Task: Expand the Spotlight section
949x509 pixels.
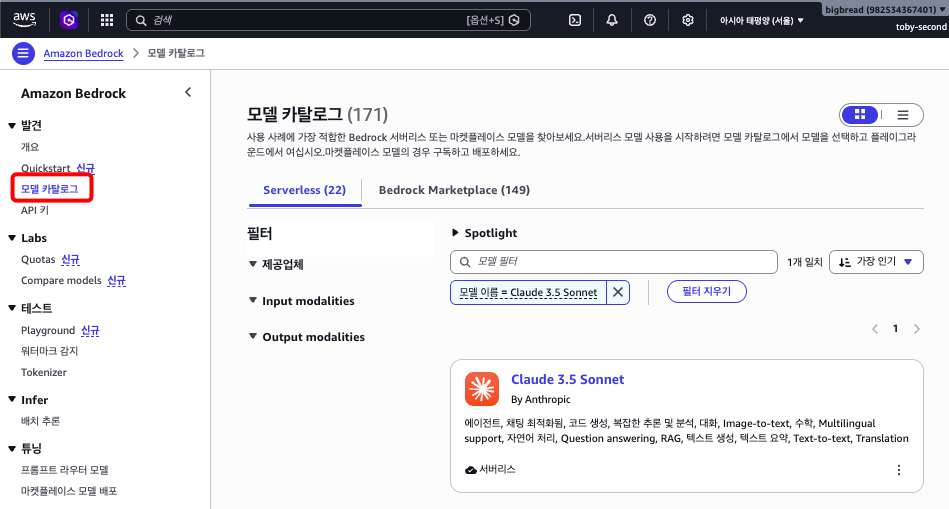Action: (484, 233)
